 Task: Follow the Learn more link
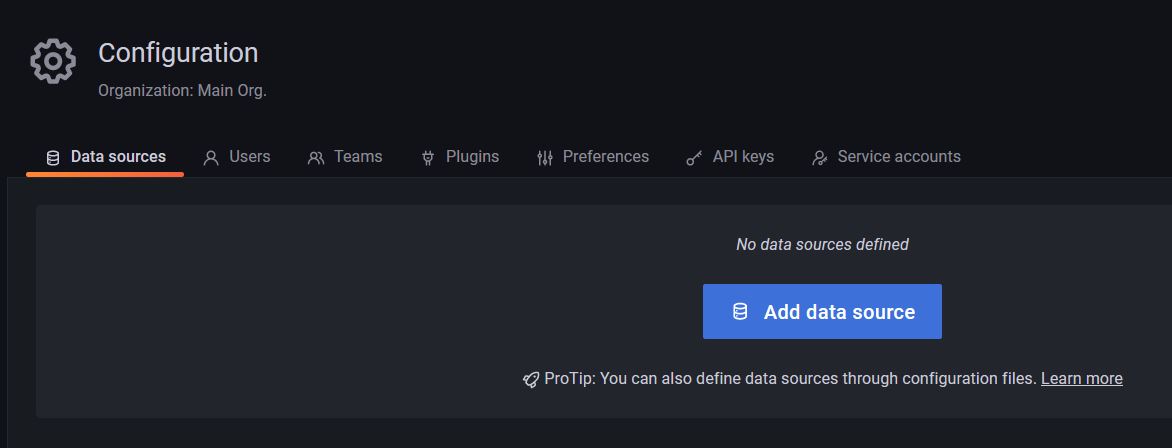point(1081,379)
